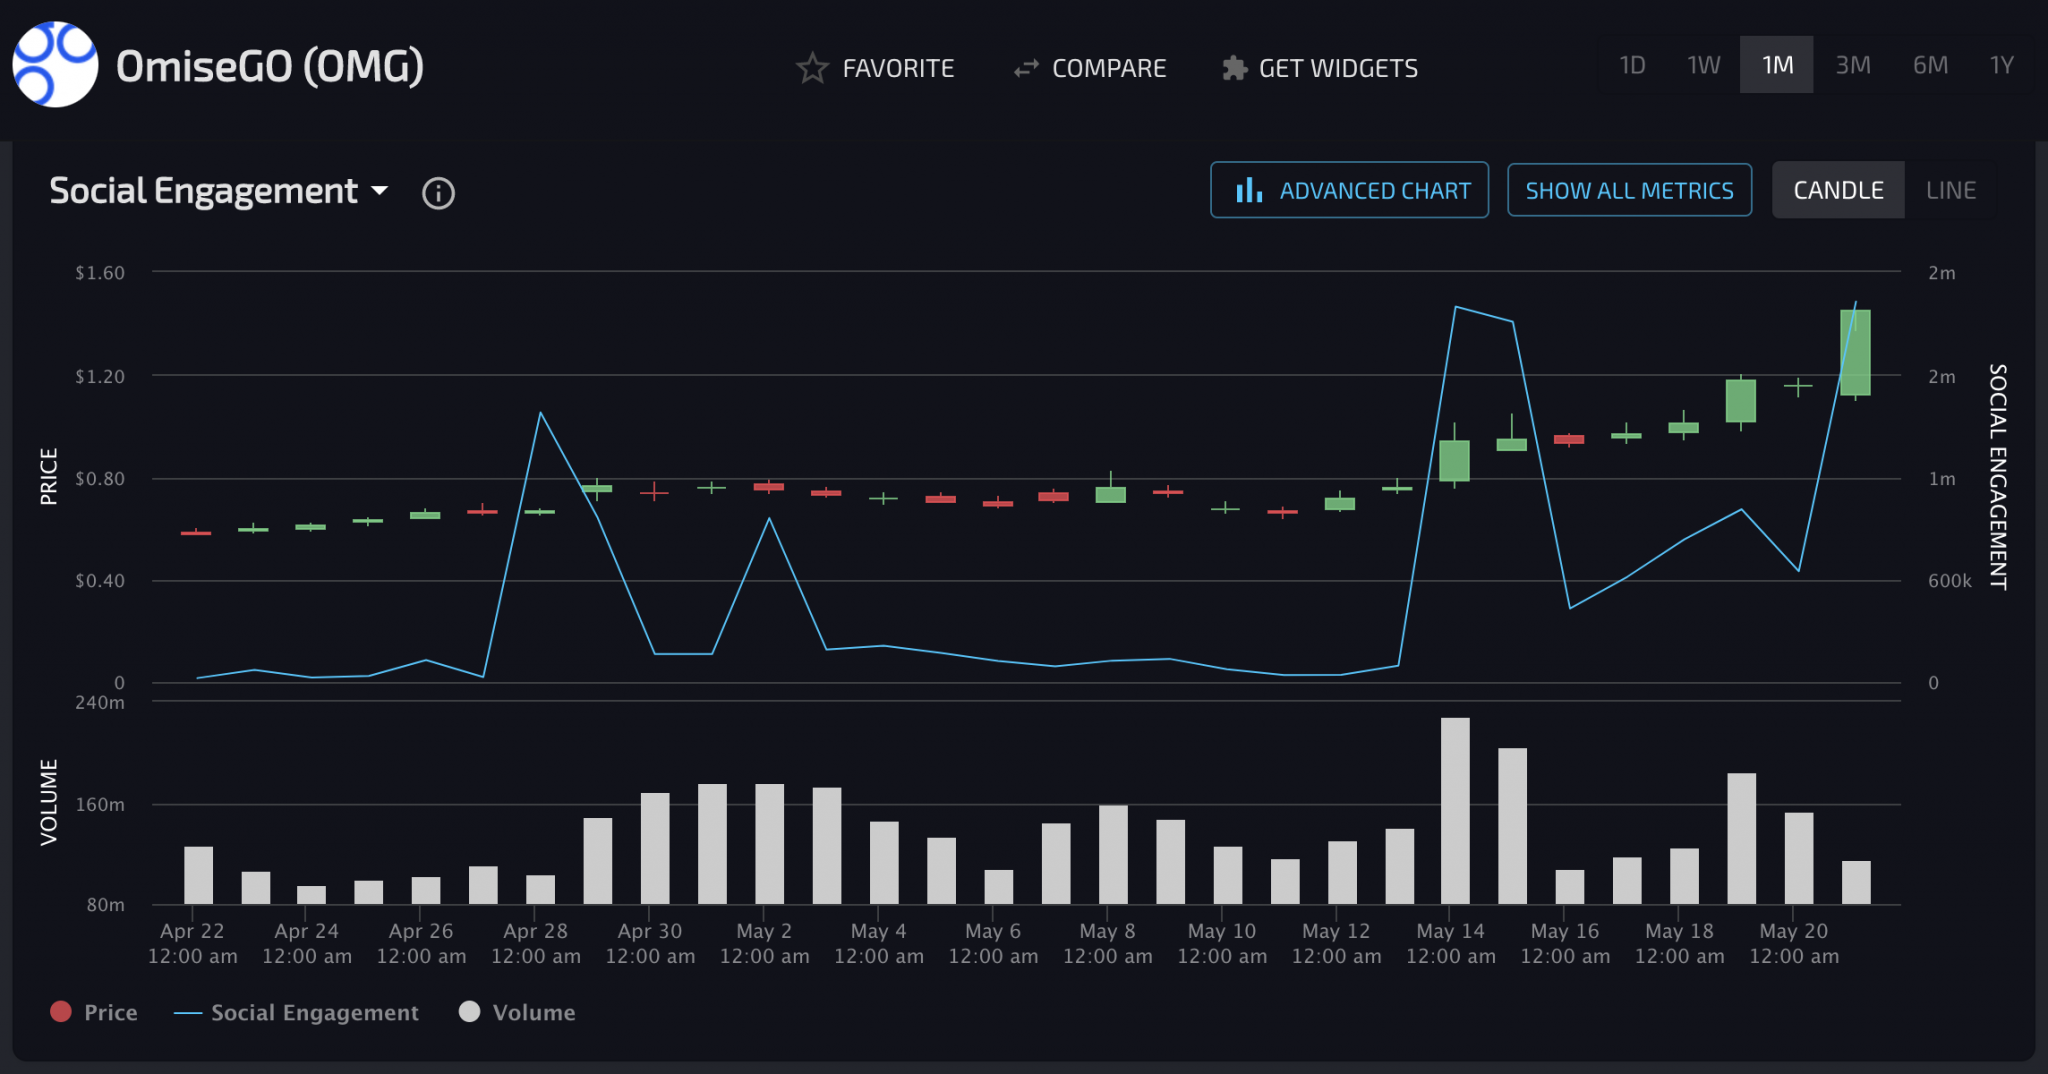Select the 6M time range
This screenshot has height=1074, width=2048.
(1930, 65)
